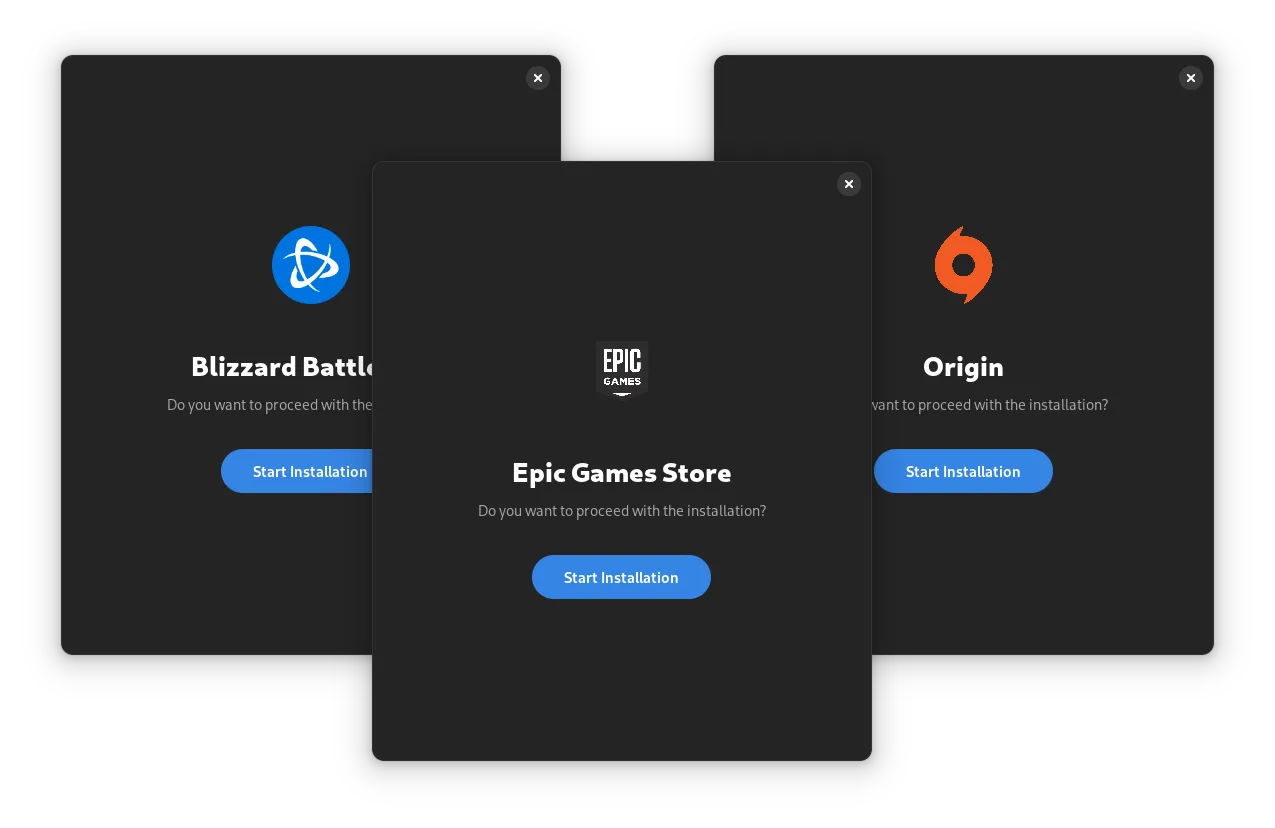This screenshot has height=828, width=1275.
Task: Click the Epic Games shield logo
Action: click(x=622, y=369)
